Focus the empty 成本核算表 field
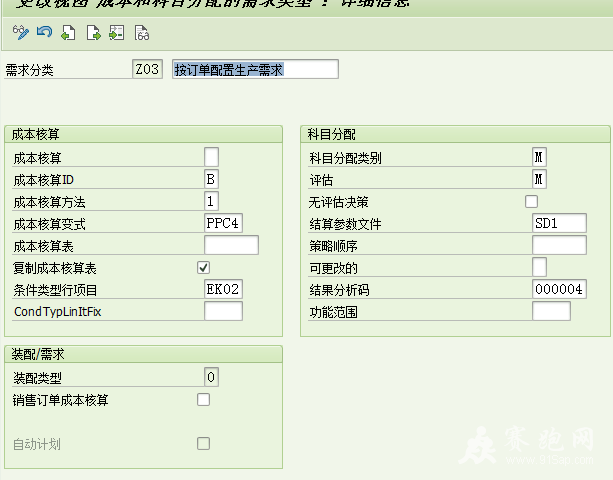This screenshot has height=480, width=613. coord(231,245)
